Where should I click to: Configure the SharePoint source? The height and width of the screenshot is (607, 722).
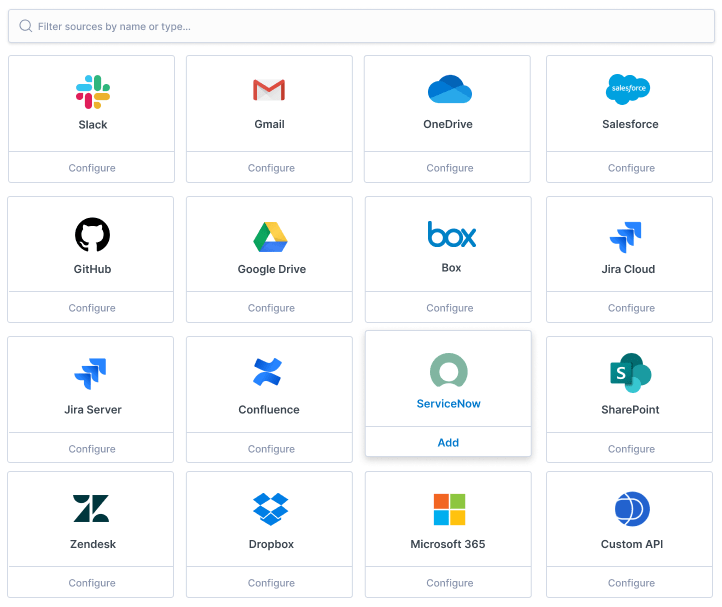coord(631,449)
